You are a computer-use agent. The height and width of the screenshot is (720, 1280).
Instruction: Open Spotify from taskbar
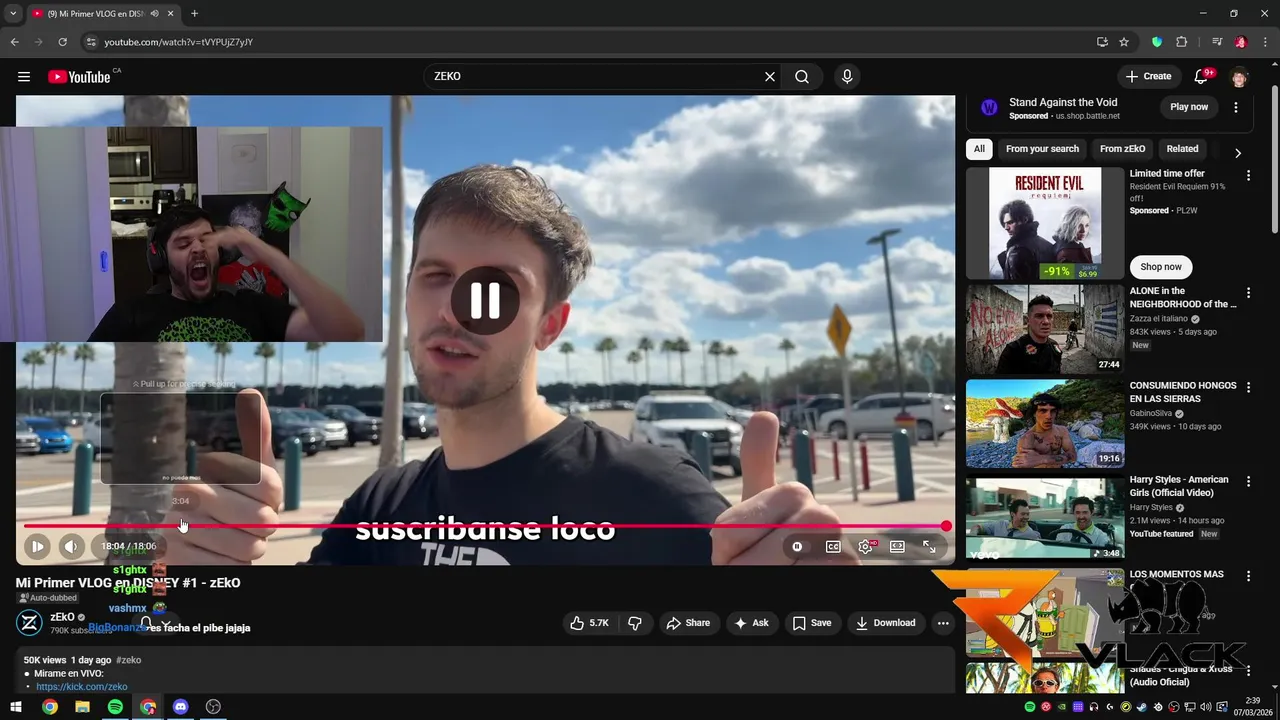115,707
